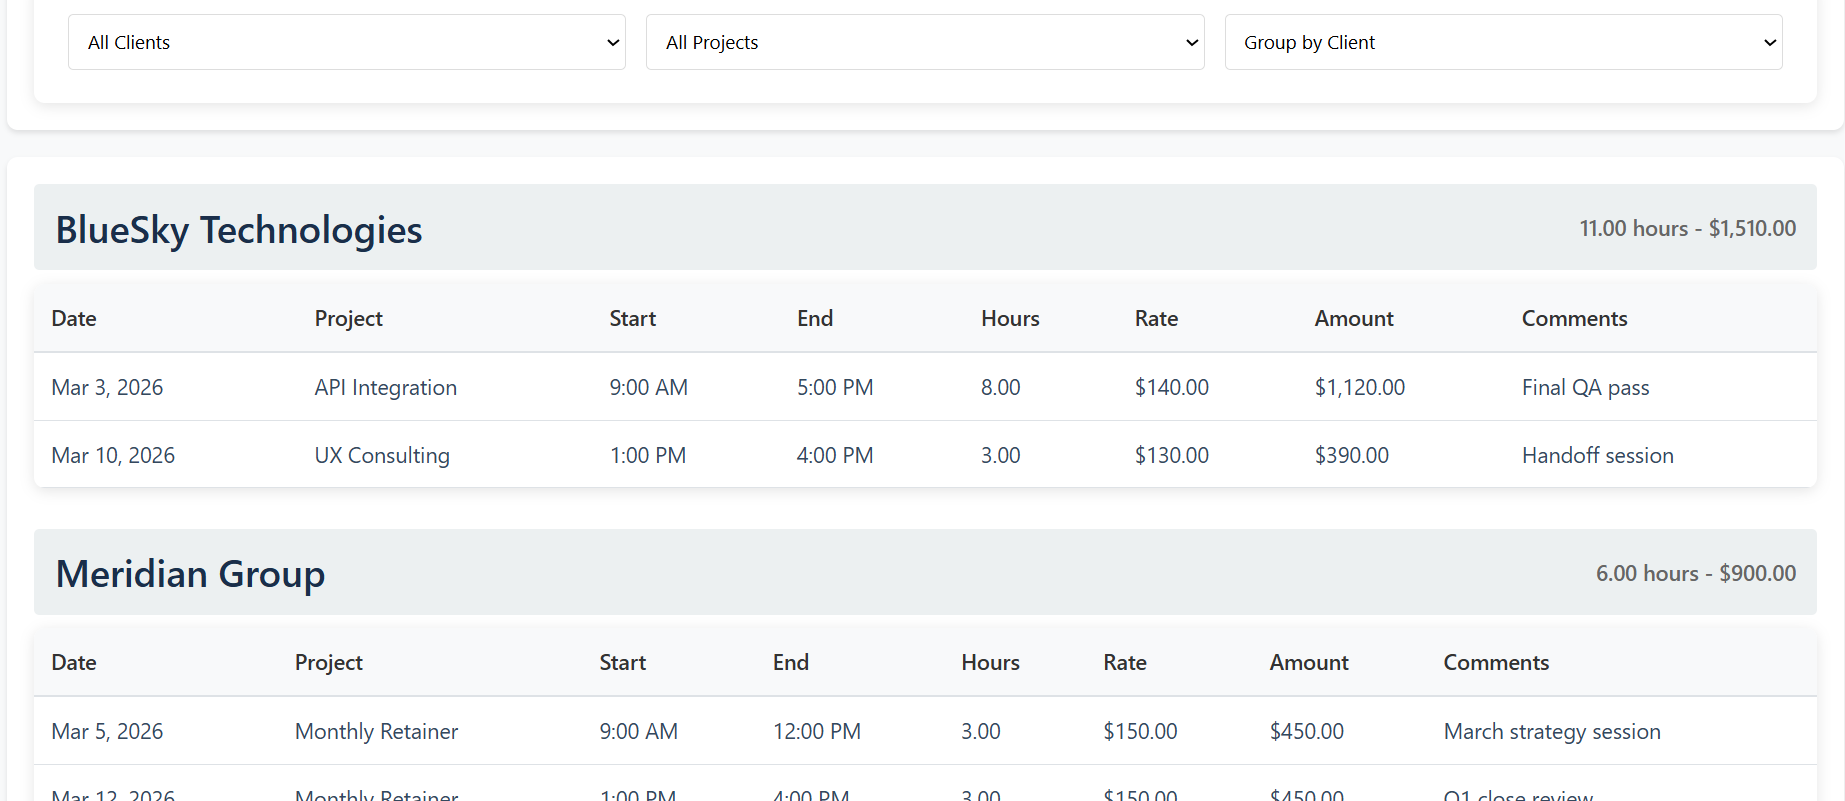Click the Date column header in BlueSky table
1845x801 pixels.
(x=74, y=318)
